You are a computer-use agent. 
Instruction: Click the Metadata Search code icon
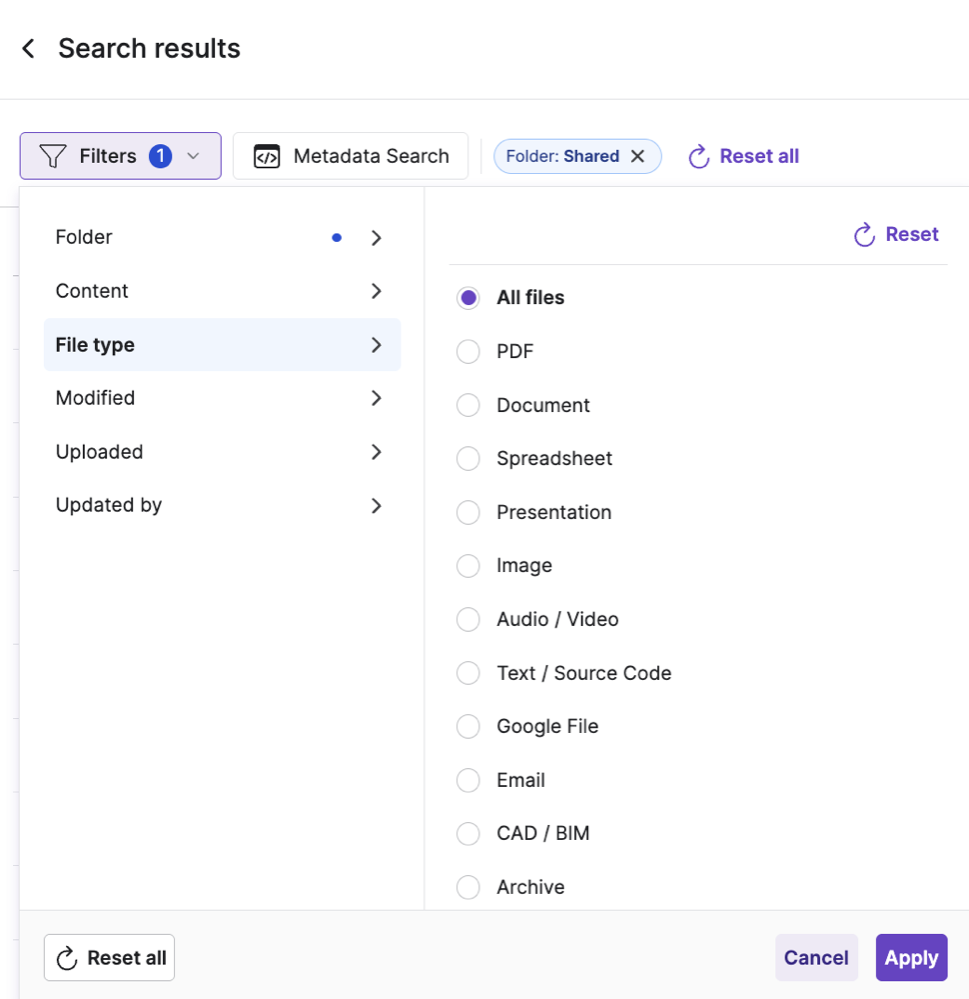pyautogui.click(x=266, y=156)
